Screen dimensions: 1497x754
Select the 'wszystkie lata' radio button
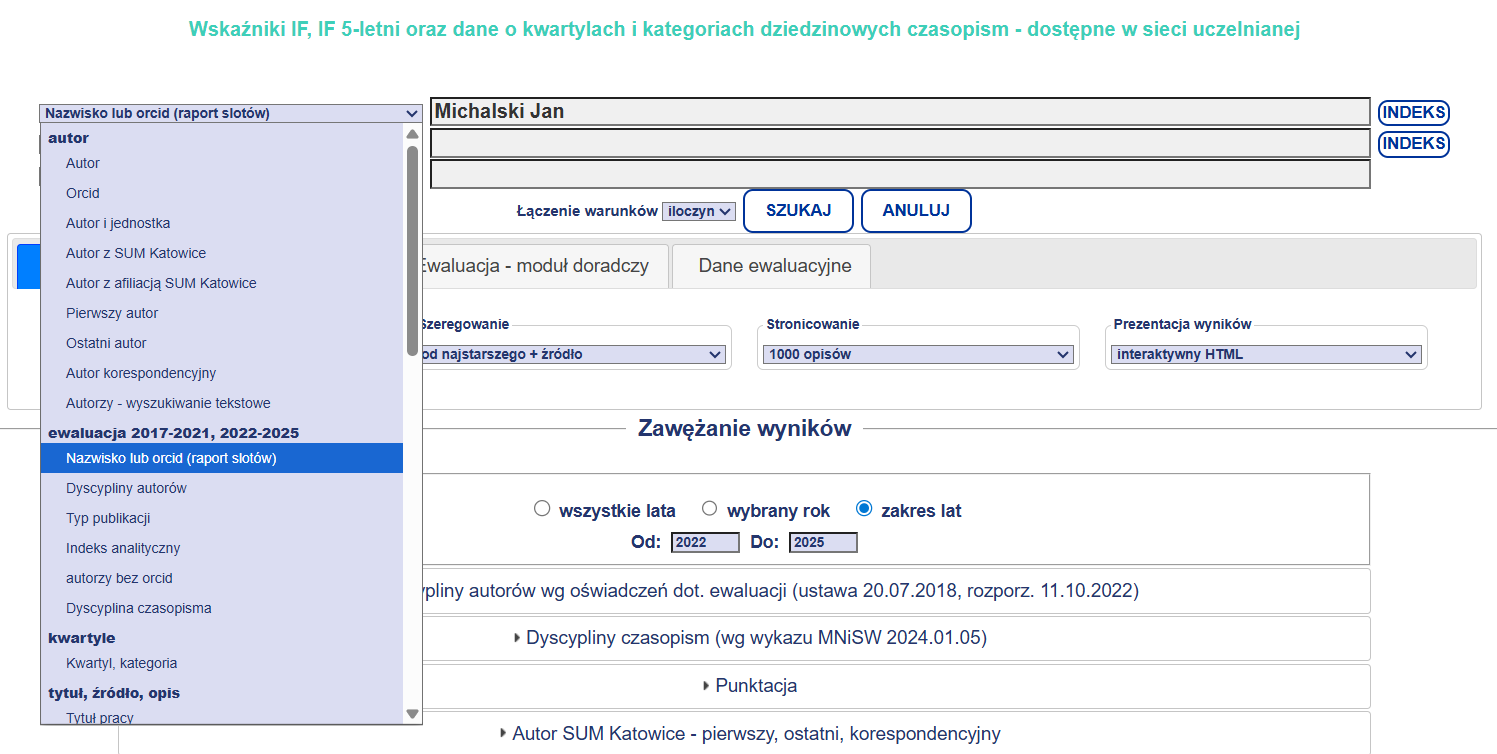542,508
